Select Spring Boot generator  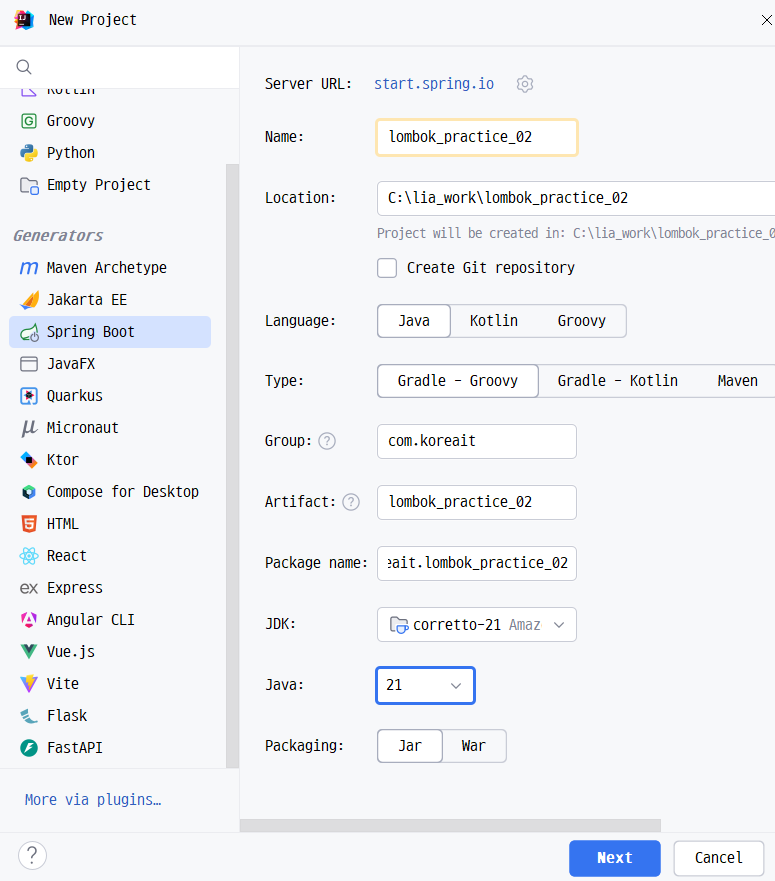(110, 332)
